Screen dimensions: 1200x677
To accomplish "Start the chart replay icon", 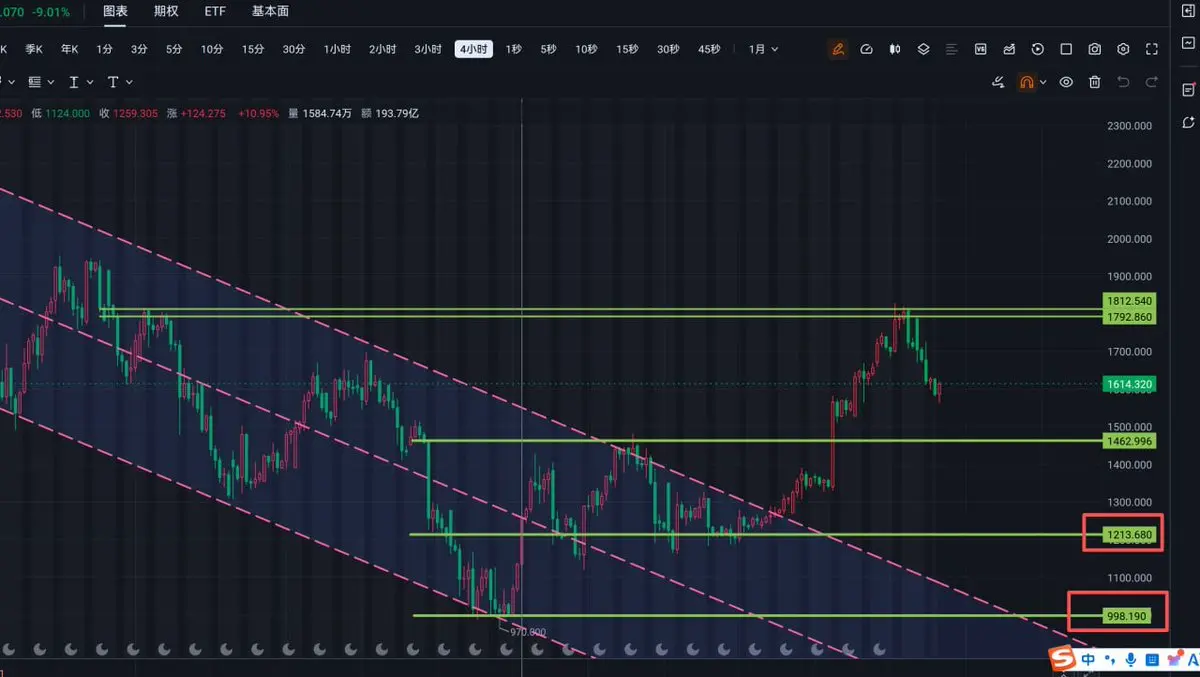I will pos(1038,49).
